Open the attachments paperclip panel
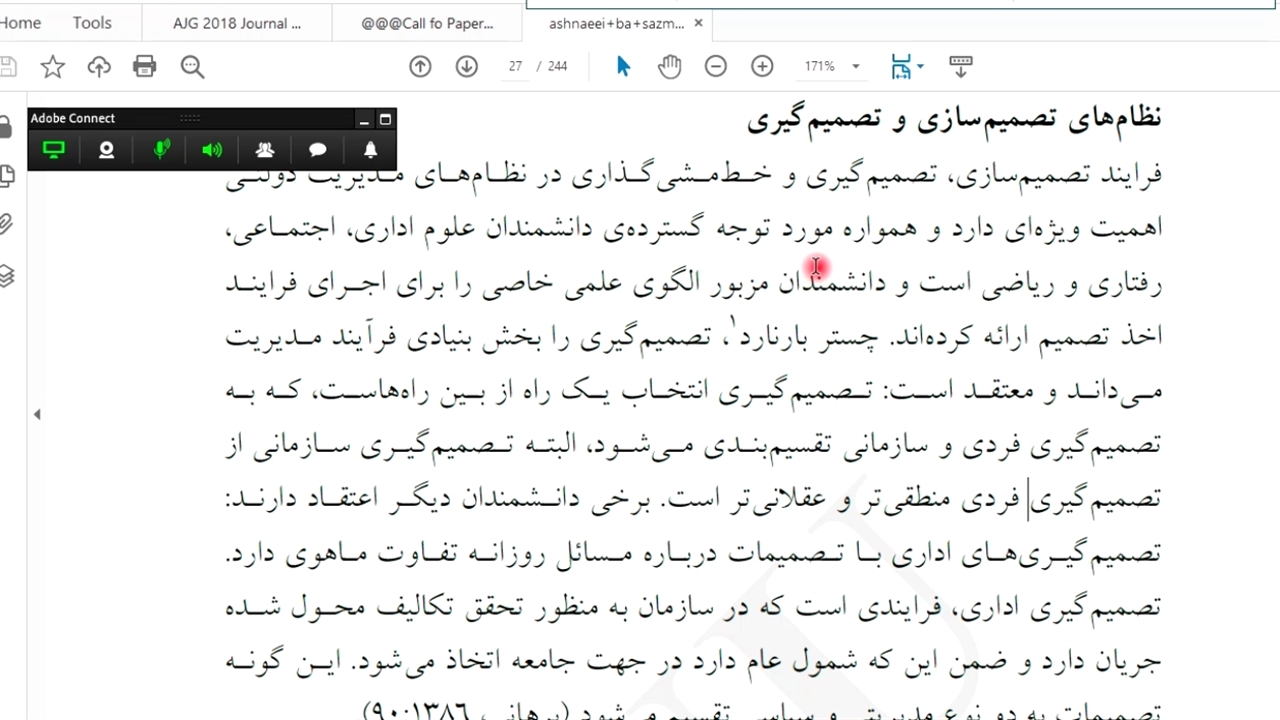 6,224
